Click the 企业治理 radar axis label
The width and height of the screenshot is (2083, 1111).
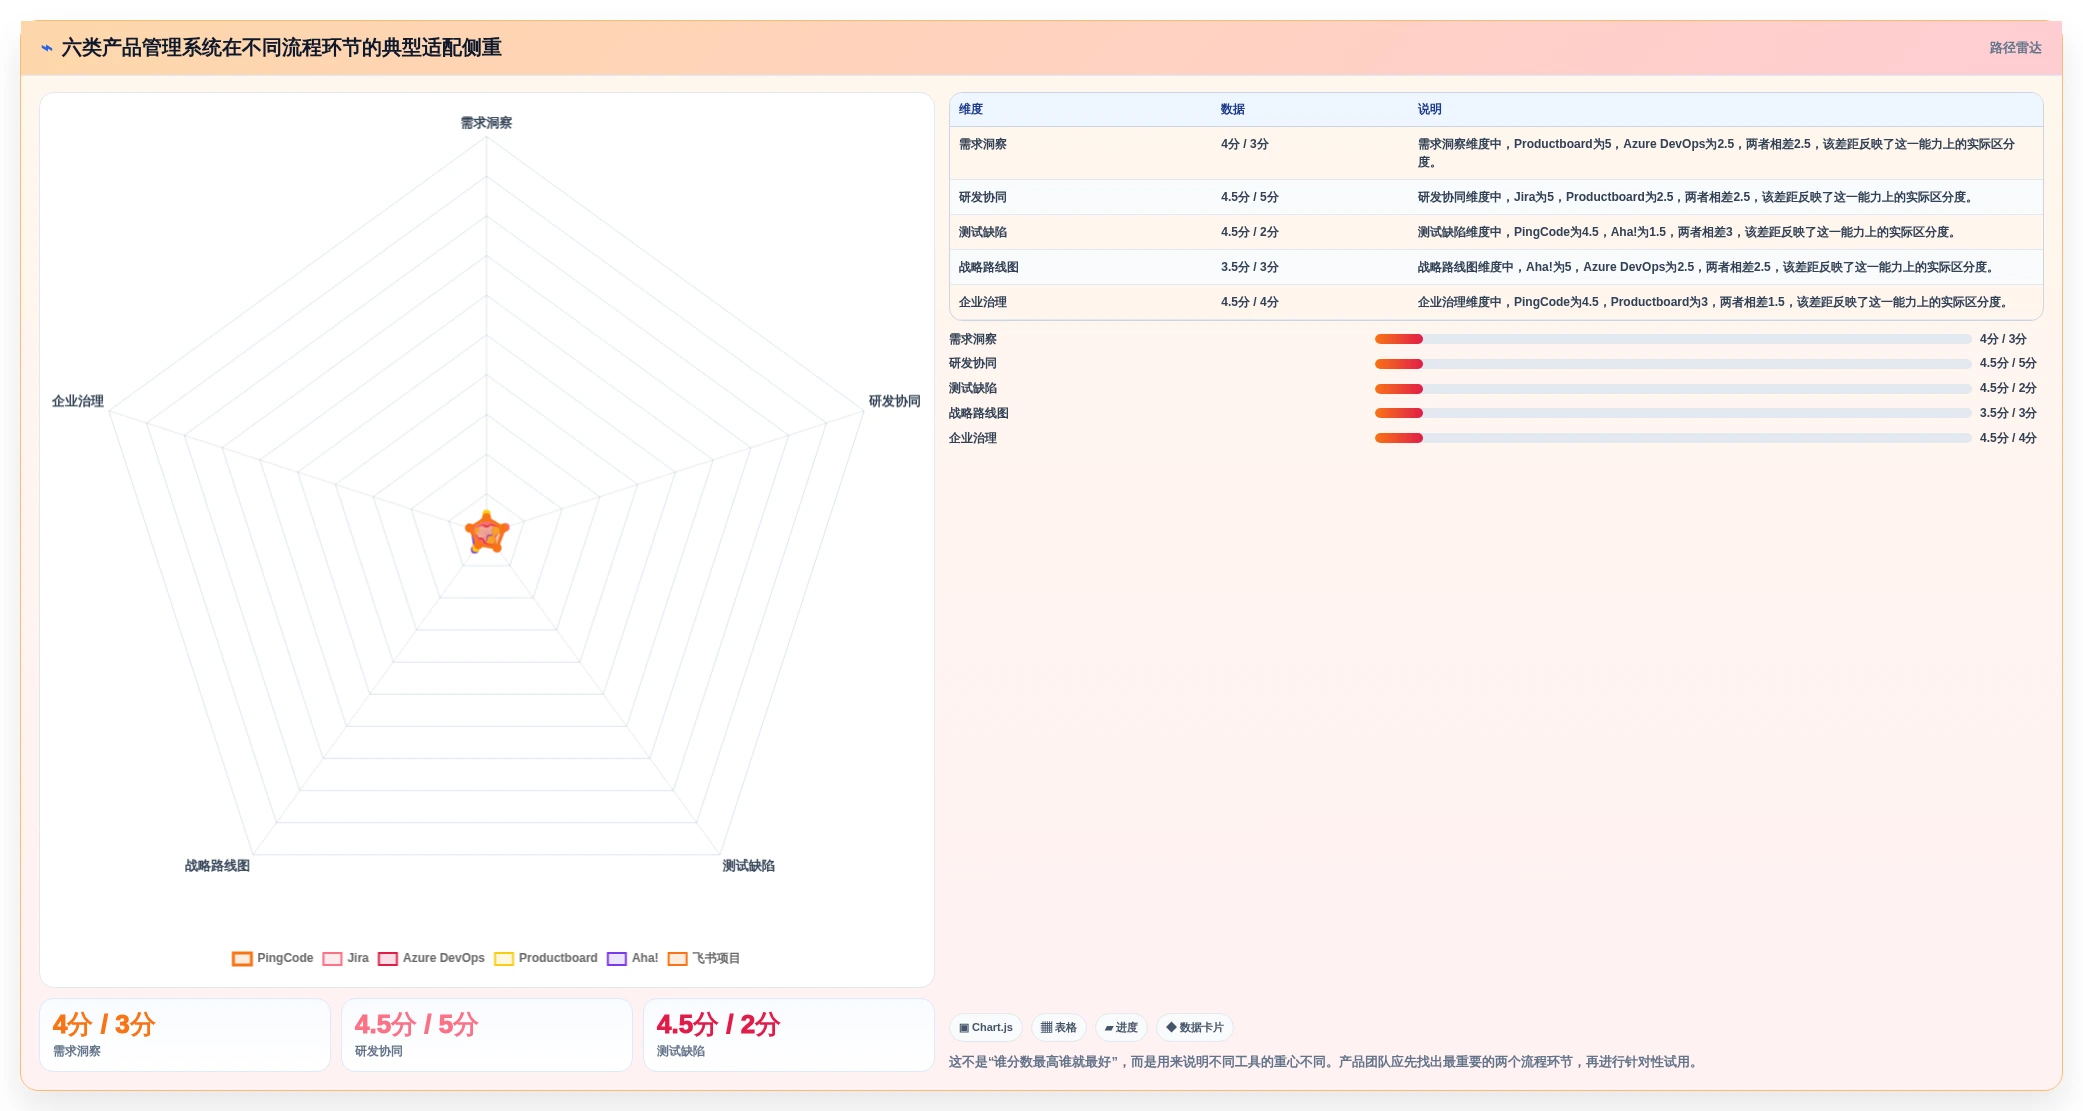(78, 401)
